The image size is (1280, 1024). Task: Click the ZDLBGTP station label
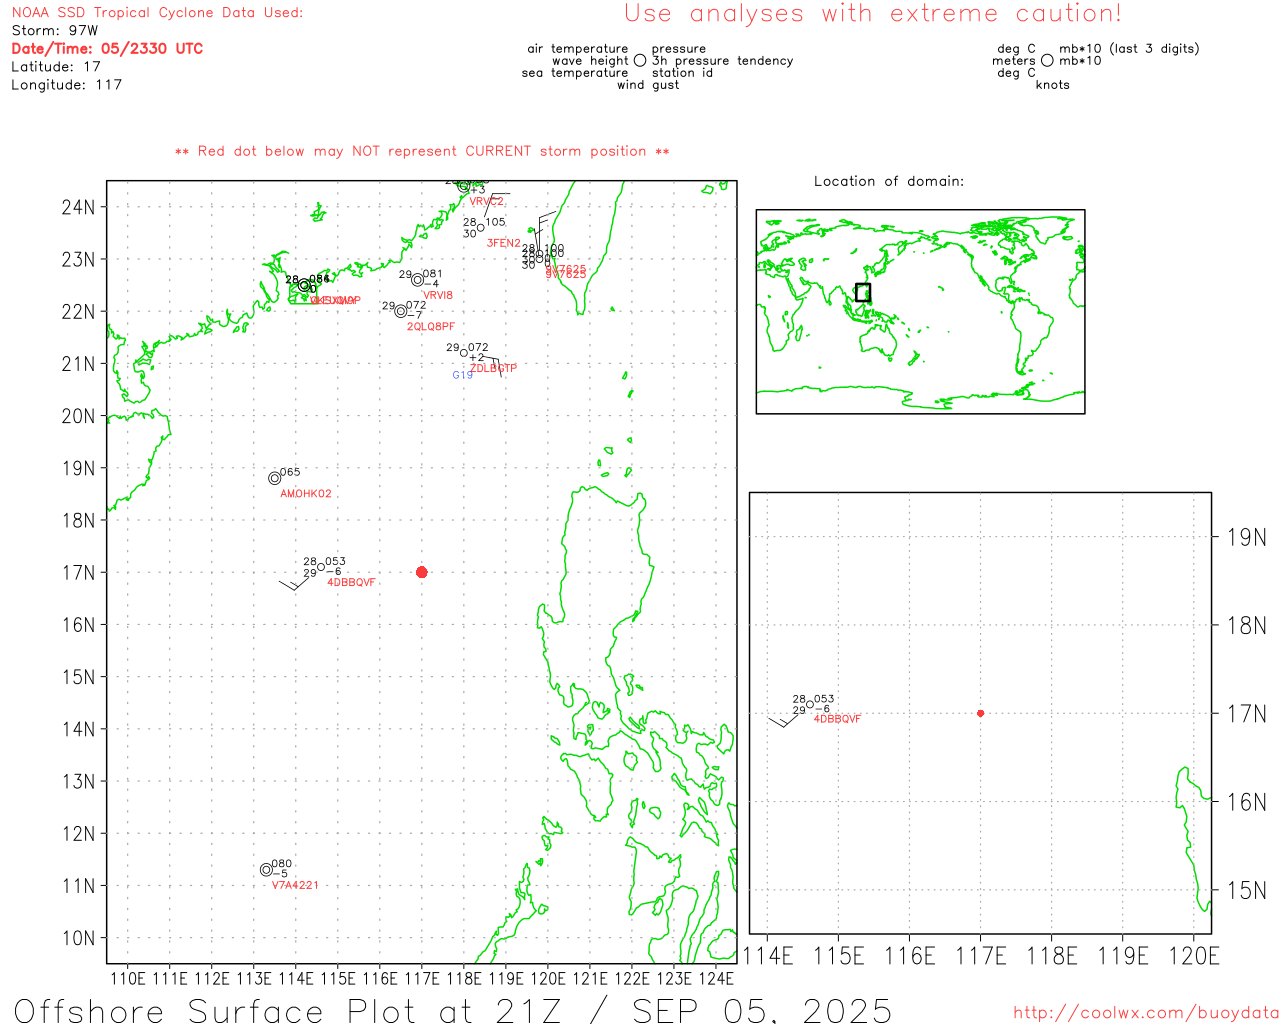pos(493,368)
